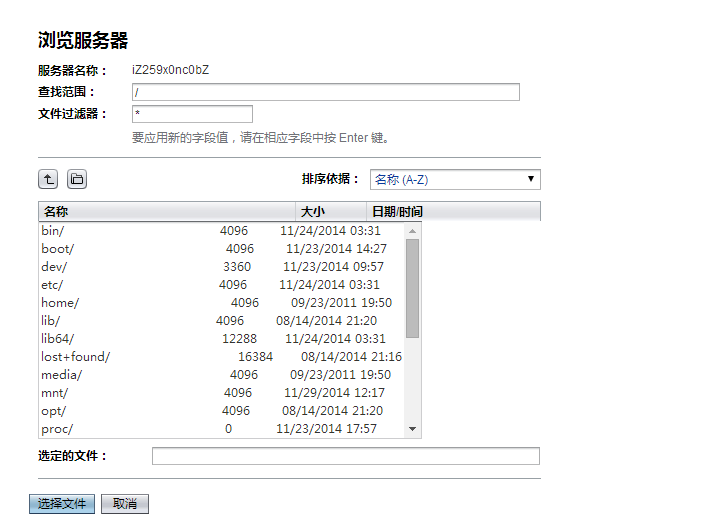Focus the 选定的文件 input field
The height and width of the screenshot is (528, 701).
(346, 456)
